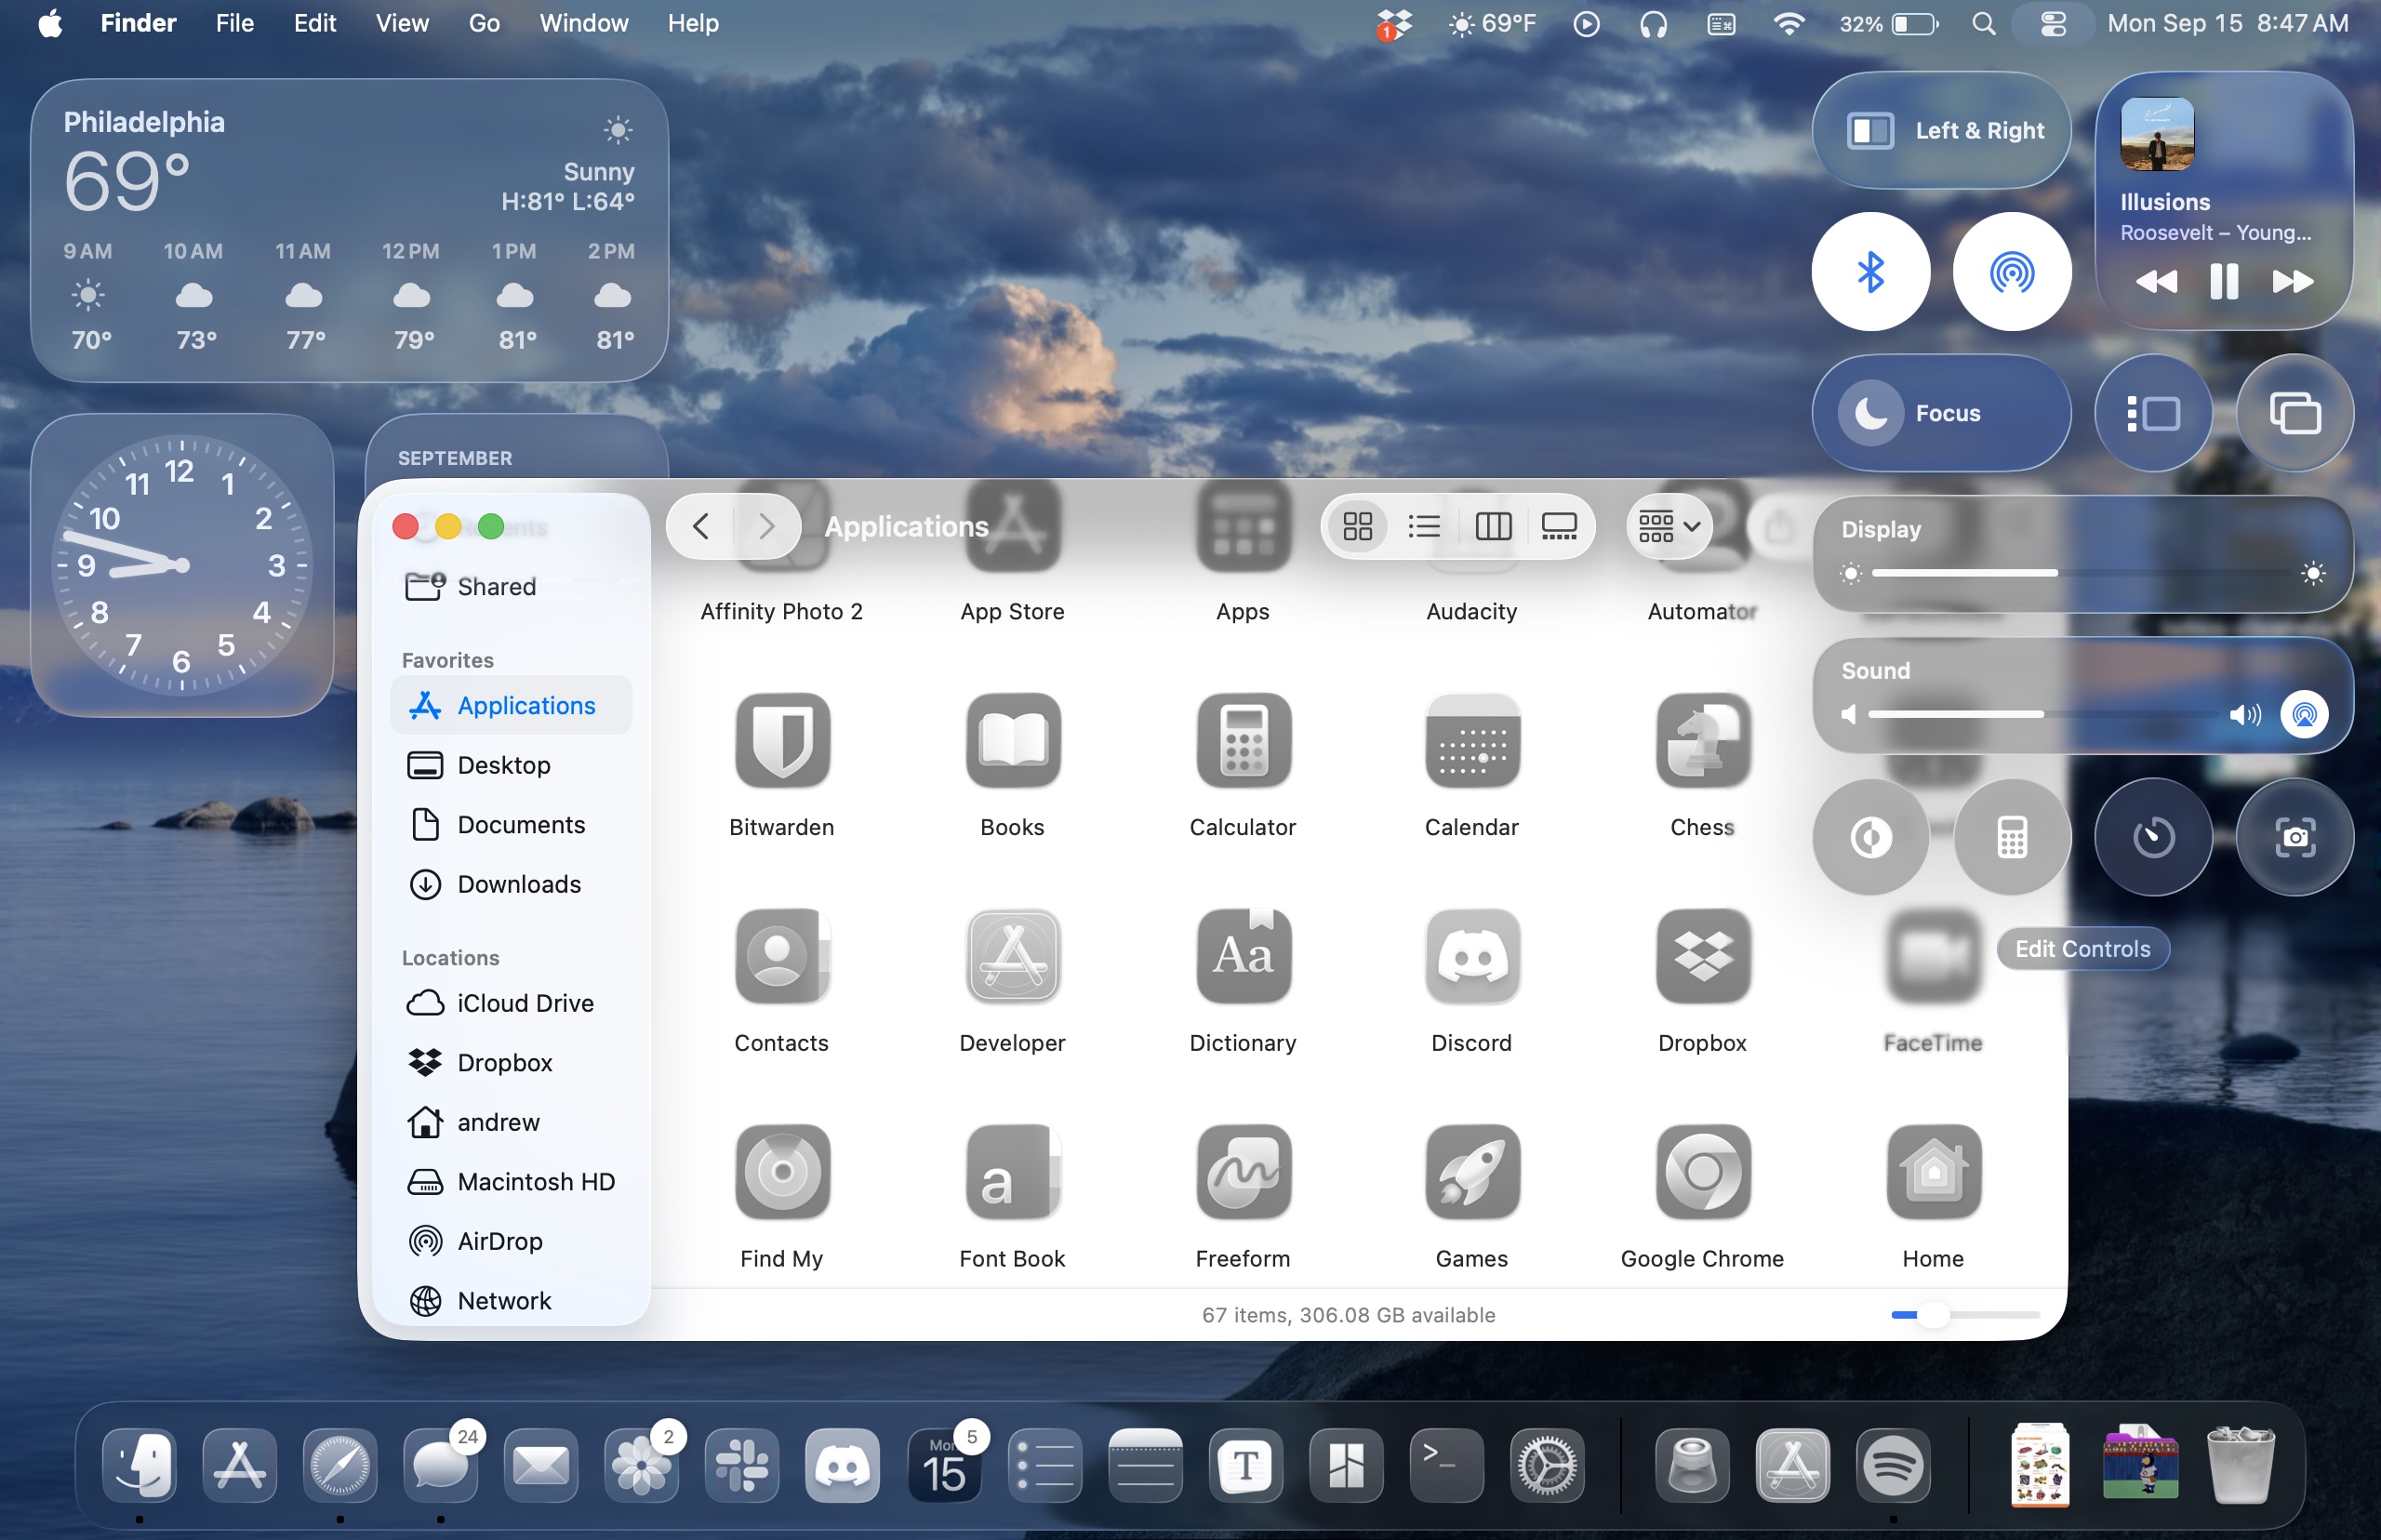Launch the Freeform app icon
Image resolution: width=2381 pixels, height=1540 pixels.
1242,1172
